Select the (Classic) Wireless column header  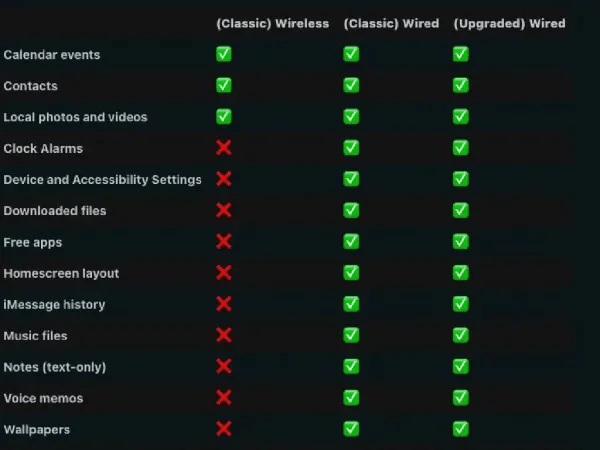pos(272,24)
